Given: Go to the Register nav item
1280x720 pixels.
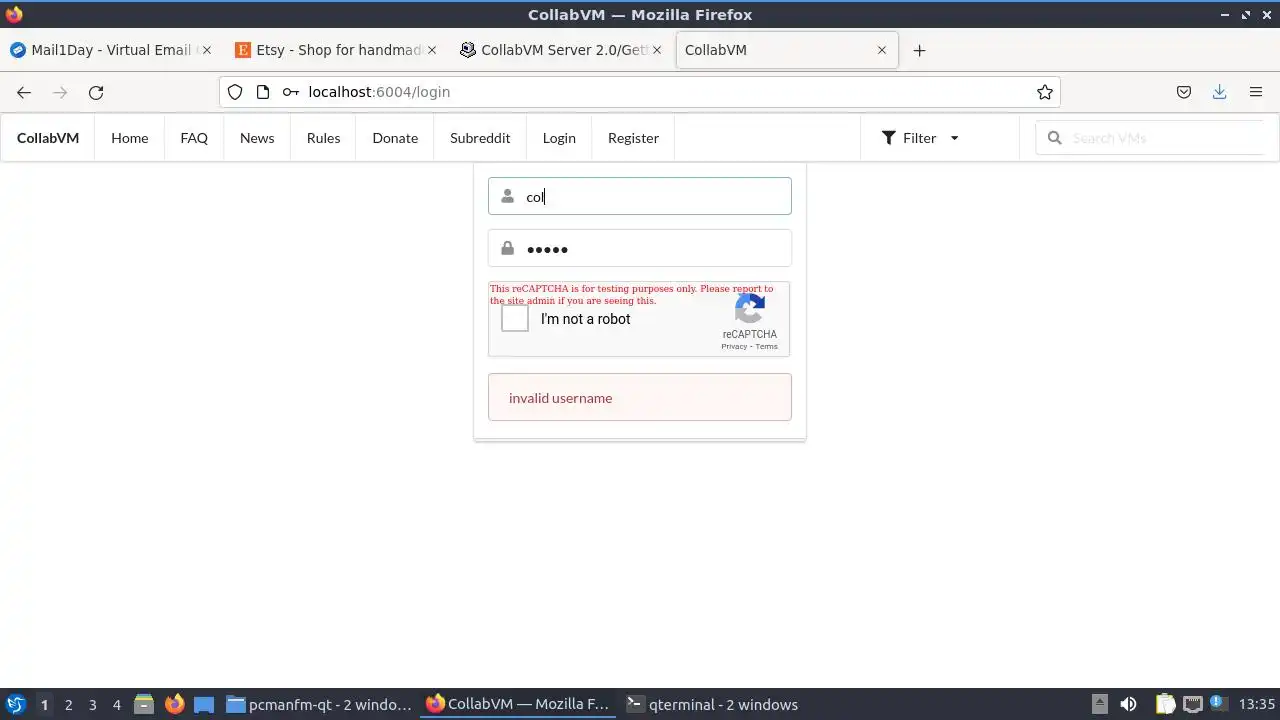Looking at the screenshot, I should [633, 138].
